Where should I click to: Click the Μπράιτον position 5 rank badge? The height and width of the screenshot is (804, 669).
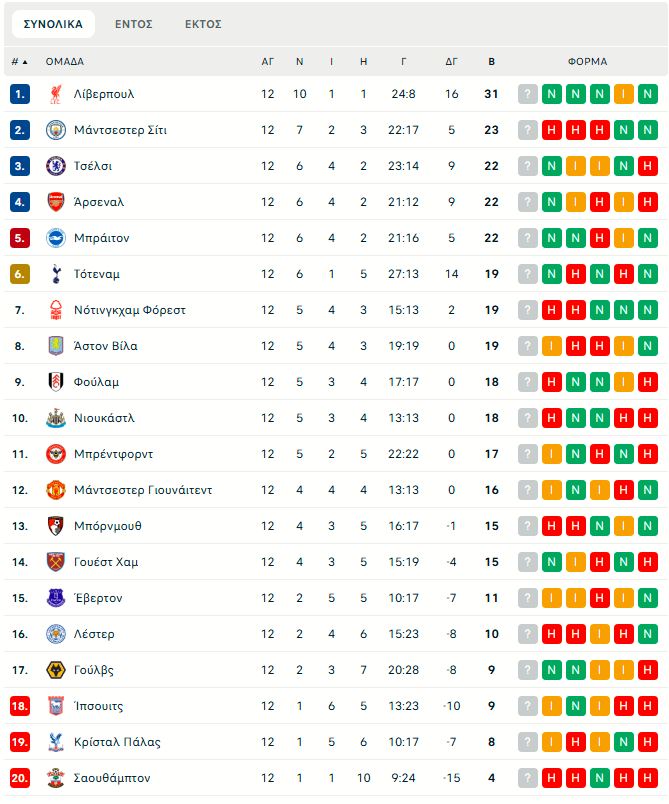click(x=20, y=238)
